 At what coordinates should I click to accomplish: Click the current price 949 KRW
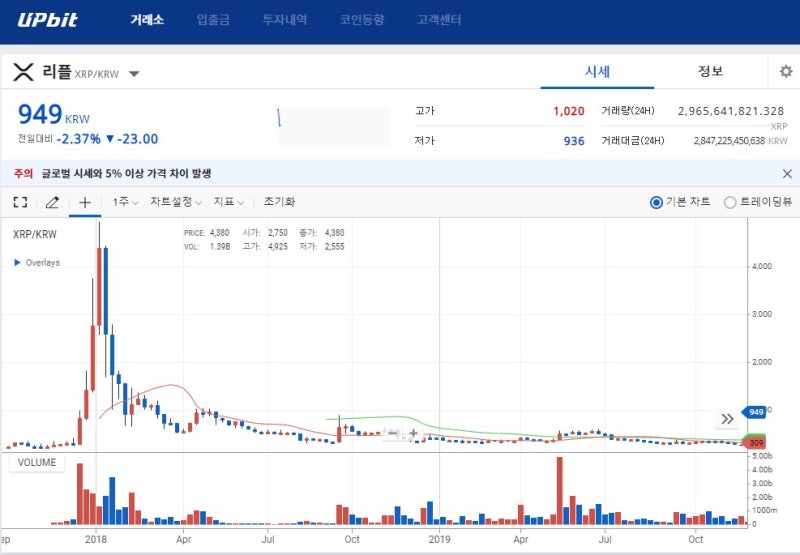point(54,114)
